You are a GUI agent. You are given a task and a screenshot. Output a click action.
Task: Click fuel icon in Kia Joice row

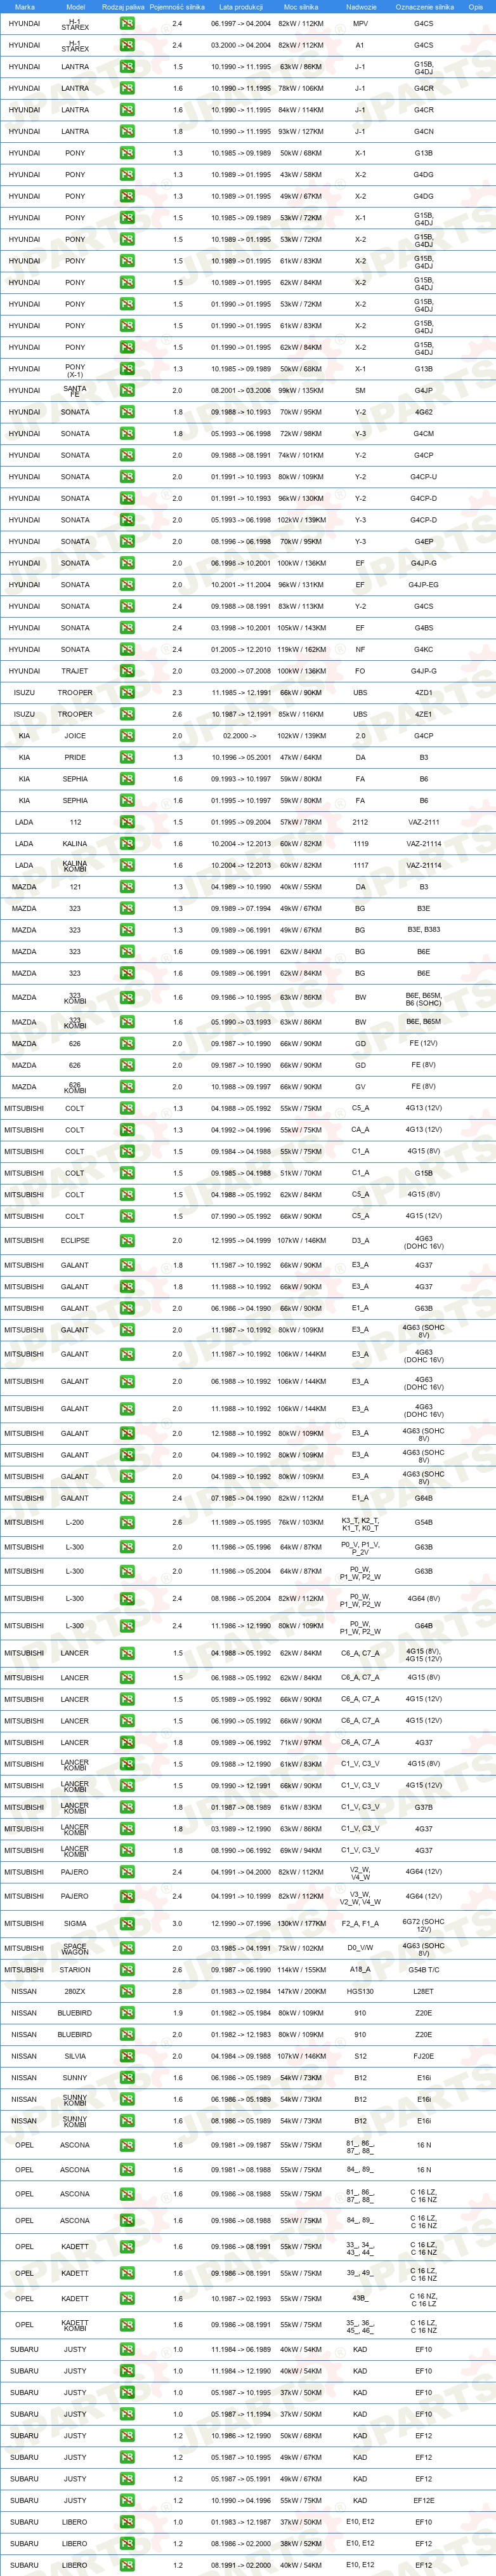[127, 736]
